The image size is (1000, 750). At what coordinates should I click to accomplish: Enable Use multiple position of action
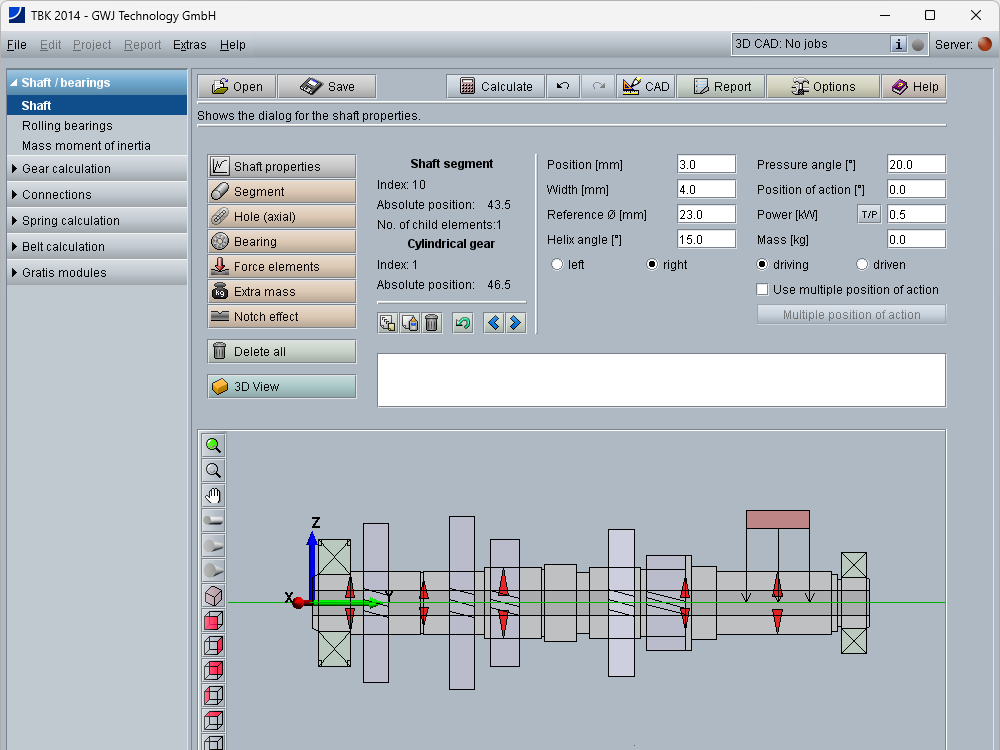click(763, 290)
